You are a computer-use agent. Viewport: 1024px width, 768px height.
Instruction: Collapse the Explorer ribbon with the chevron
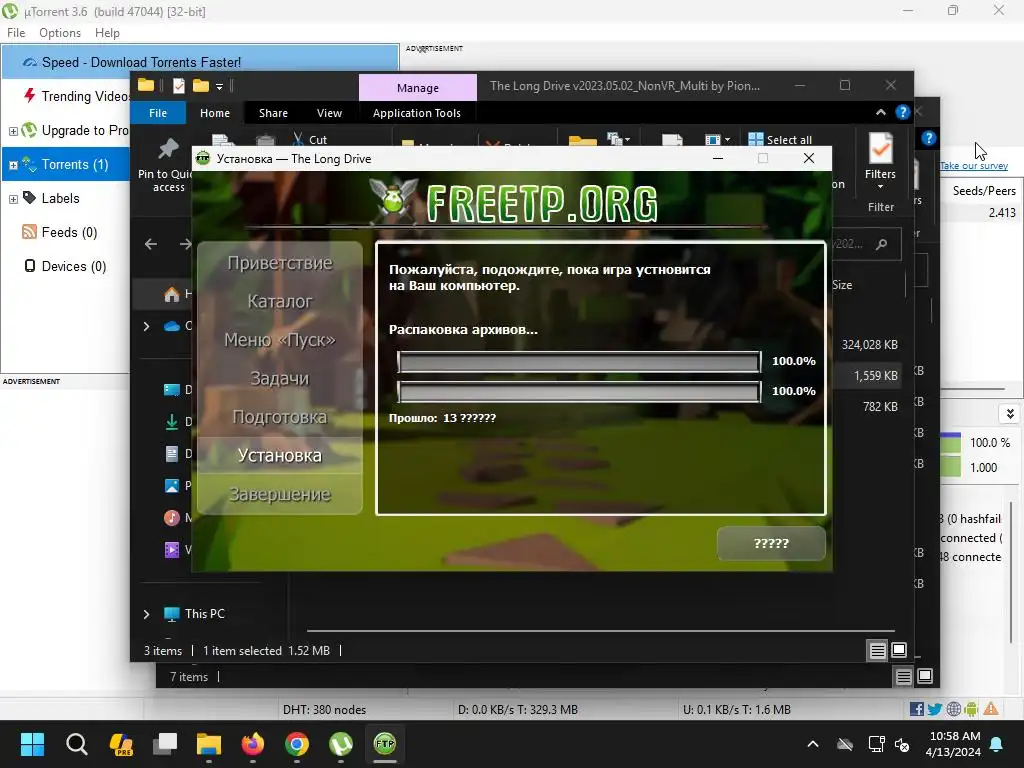click(x=881, y=112)
